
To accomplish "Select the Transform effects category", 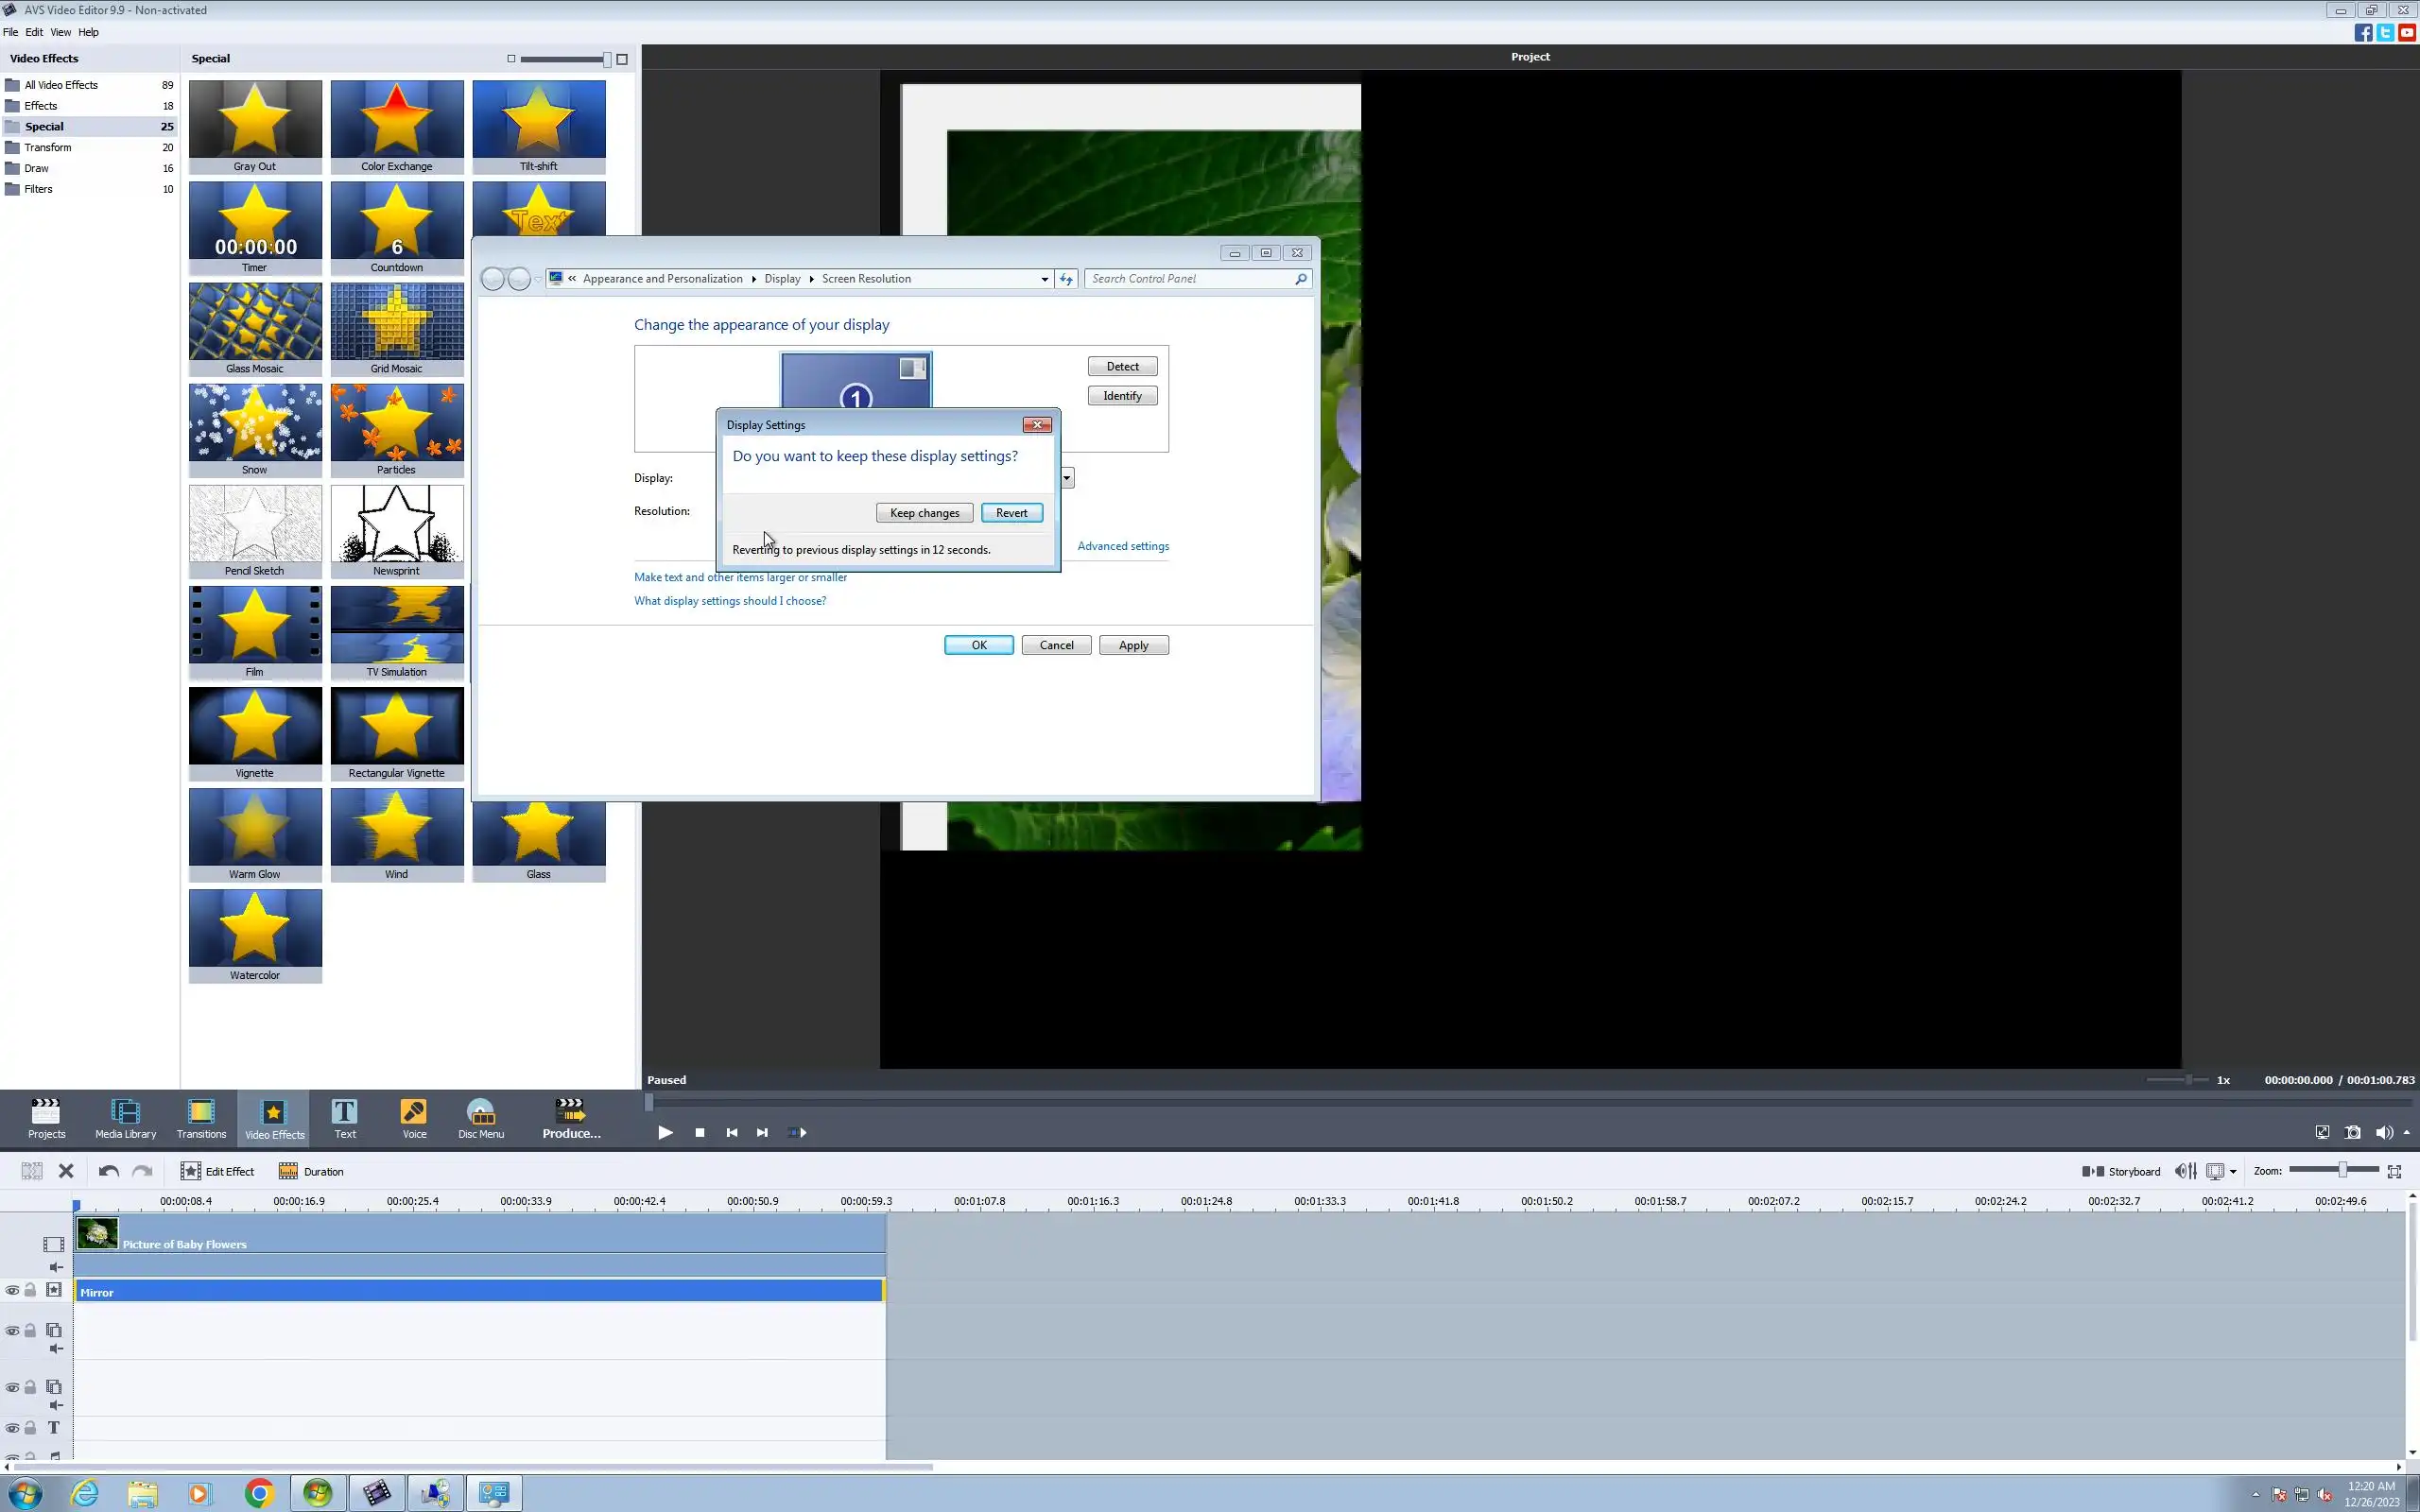I will click(x=48, y=147).
